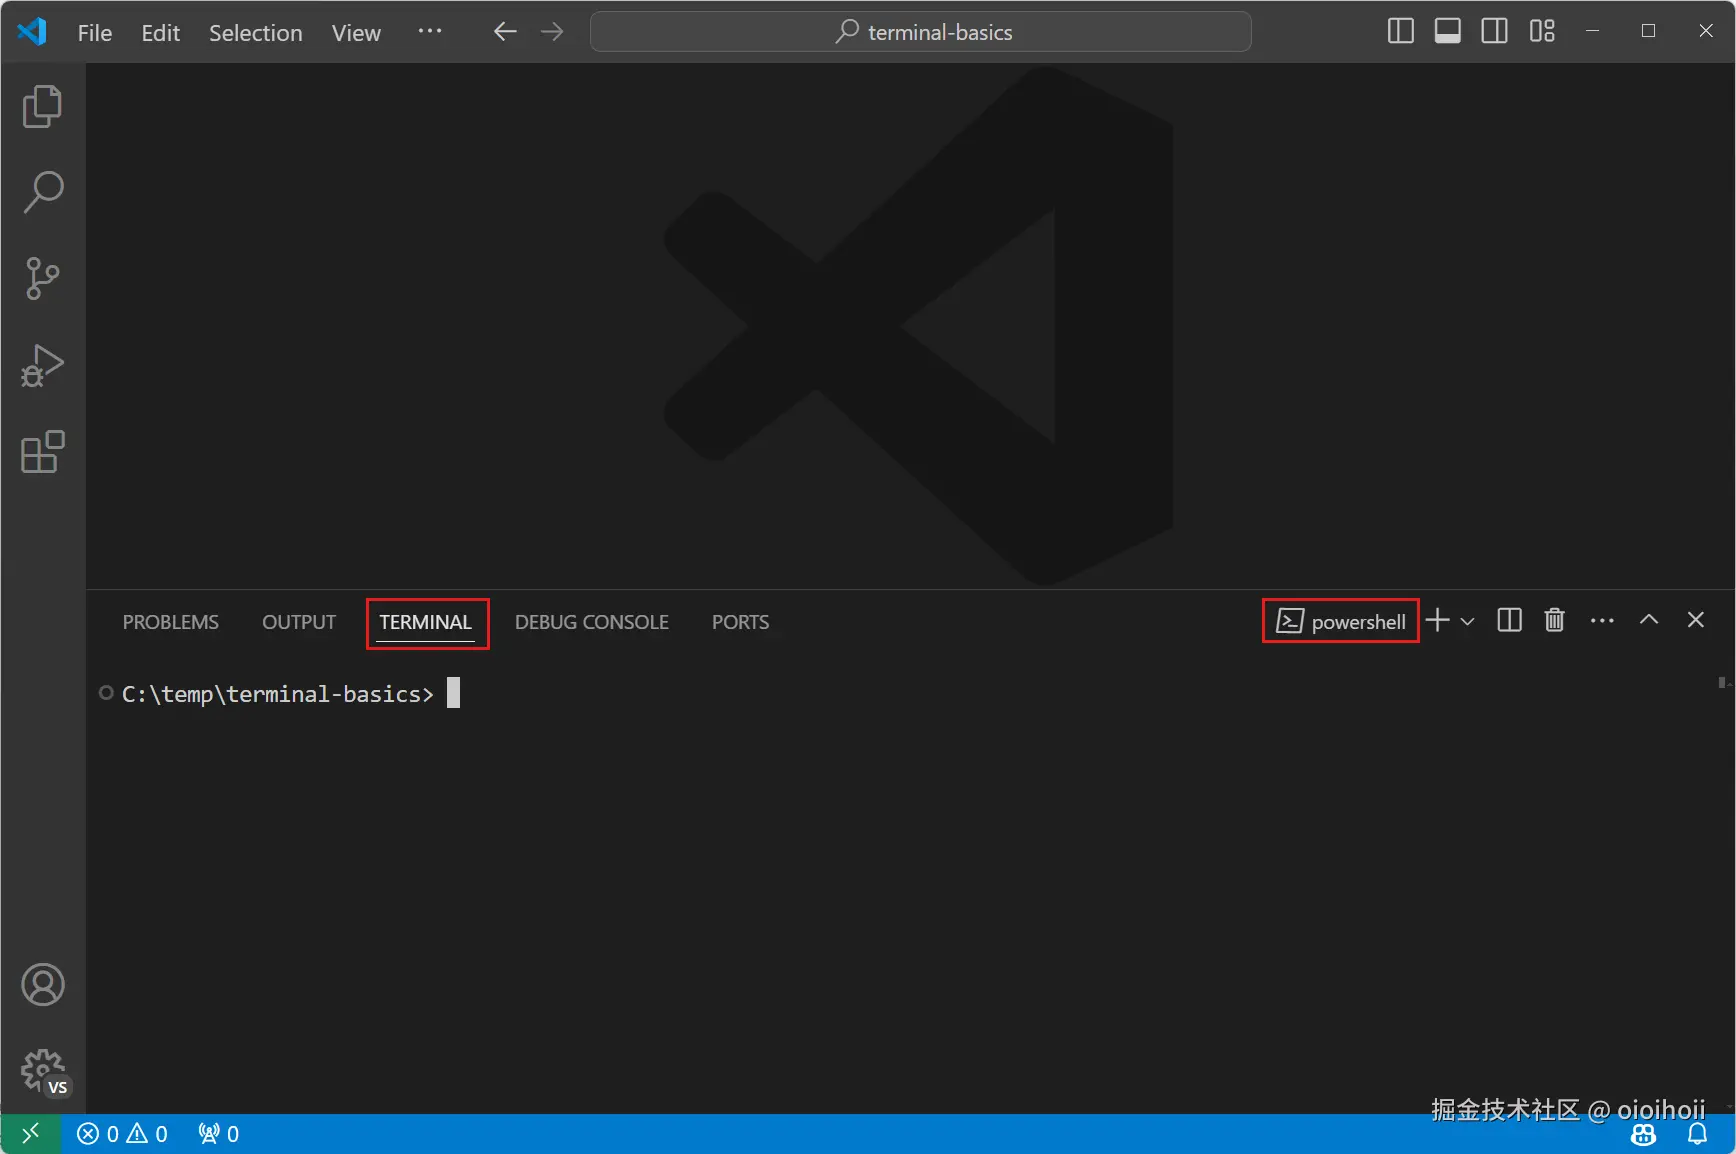Open the Manage gear icon
Image resolution: width=1736 pixels, height=1154 pixels.
coord(45,1073)
